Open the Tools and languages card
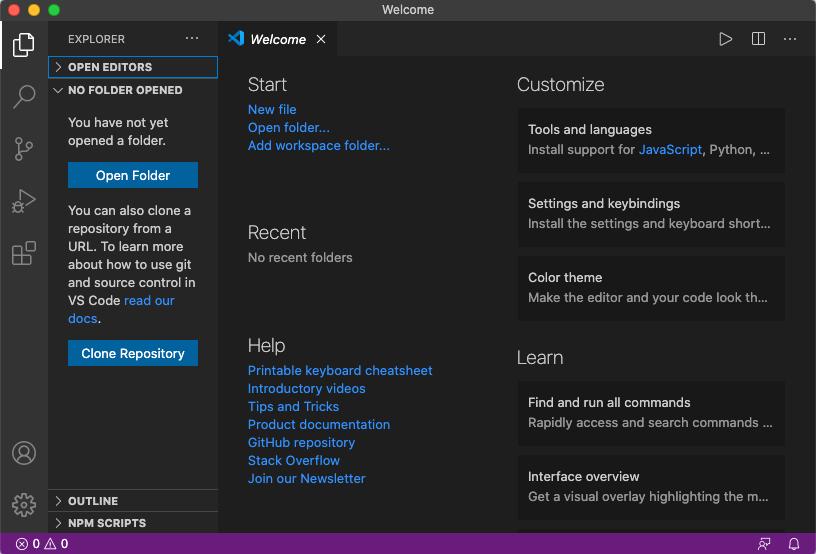The height and width of the screenshot is (554, 816). [x=651, y=140]
